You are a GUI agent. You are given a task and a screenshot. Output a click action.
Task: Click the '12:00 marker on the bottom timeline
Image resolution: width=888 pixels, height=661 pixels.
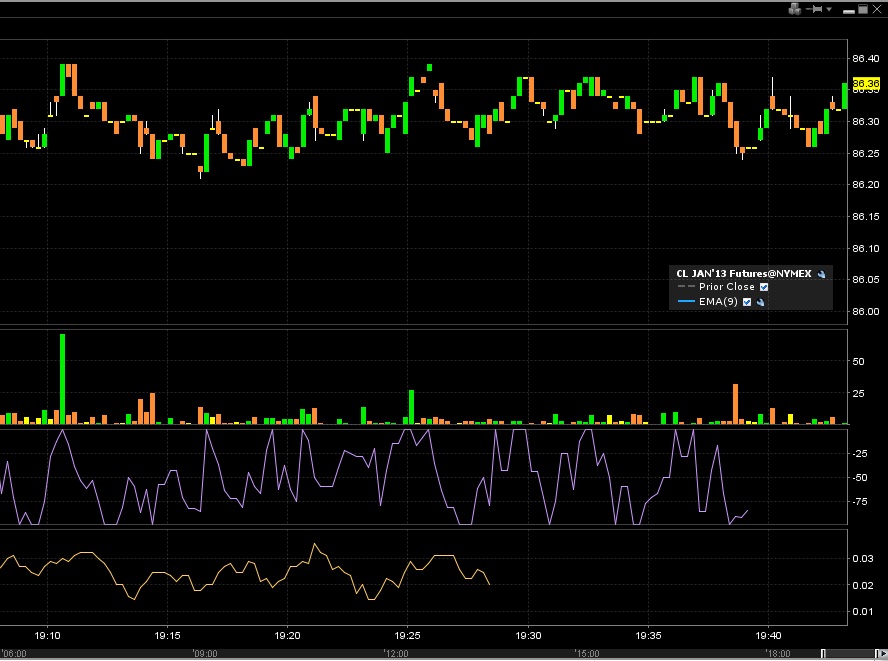pyautogui.click(x=397, y=653)
